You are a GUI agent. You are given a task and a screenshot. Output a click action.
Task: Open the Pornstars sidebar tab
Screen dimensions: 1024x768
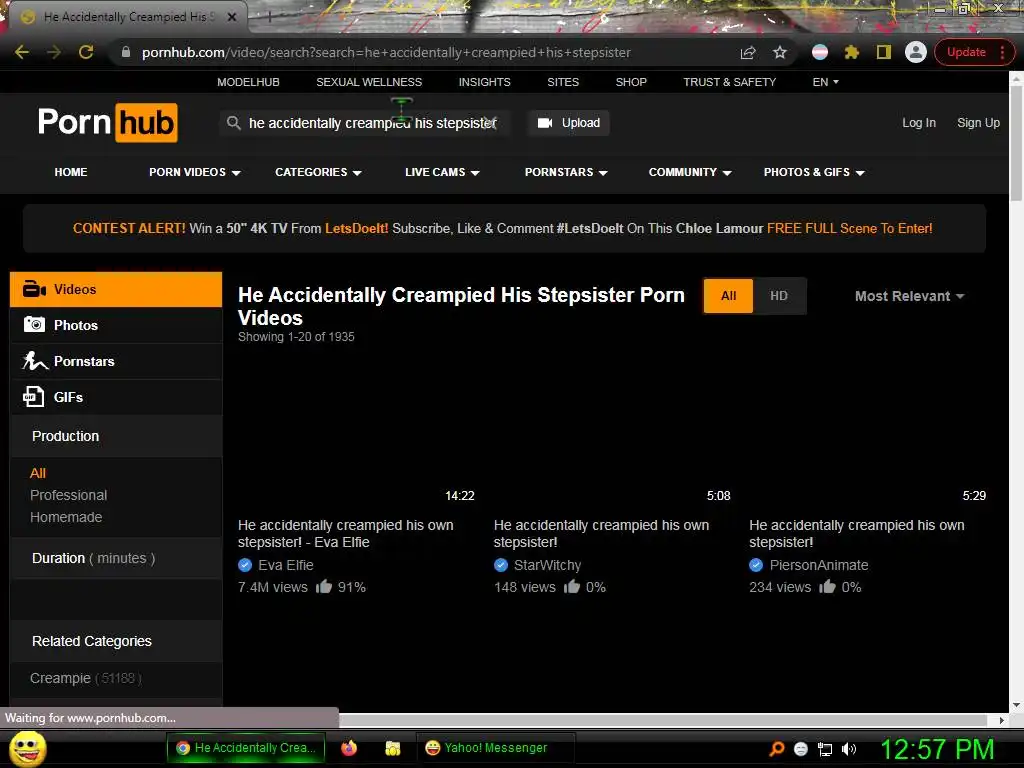click(116, 361)
